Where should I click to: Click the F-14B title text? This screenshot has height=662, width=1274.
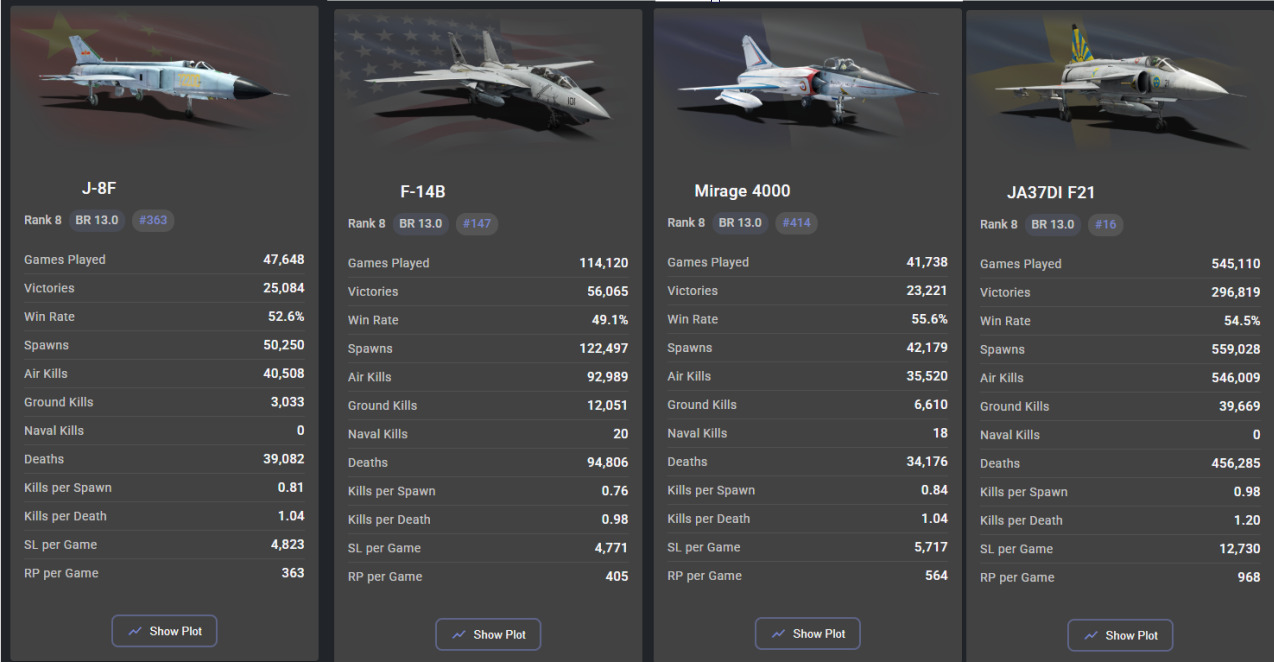(422, 191)
